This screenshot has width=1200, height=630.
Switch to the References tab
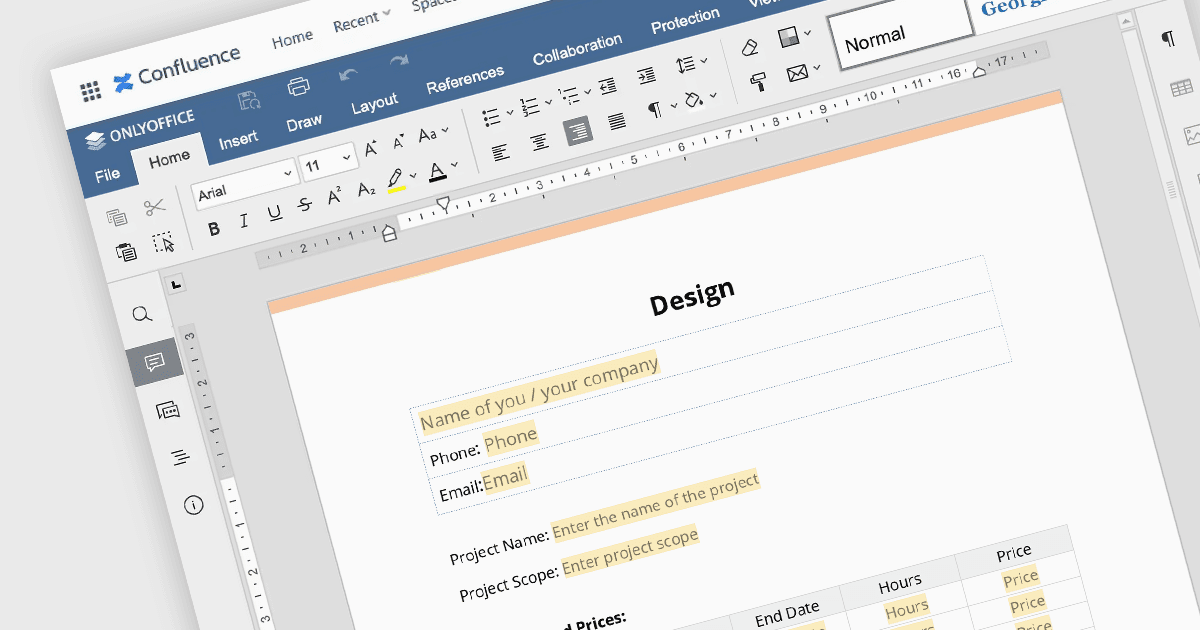click(465, 80)
